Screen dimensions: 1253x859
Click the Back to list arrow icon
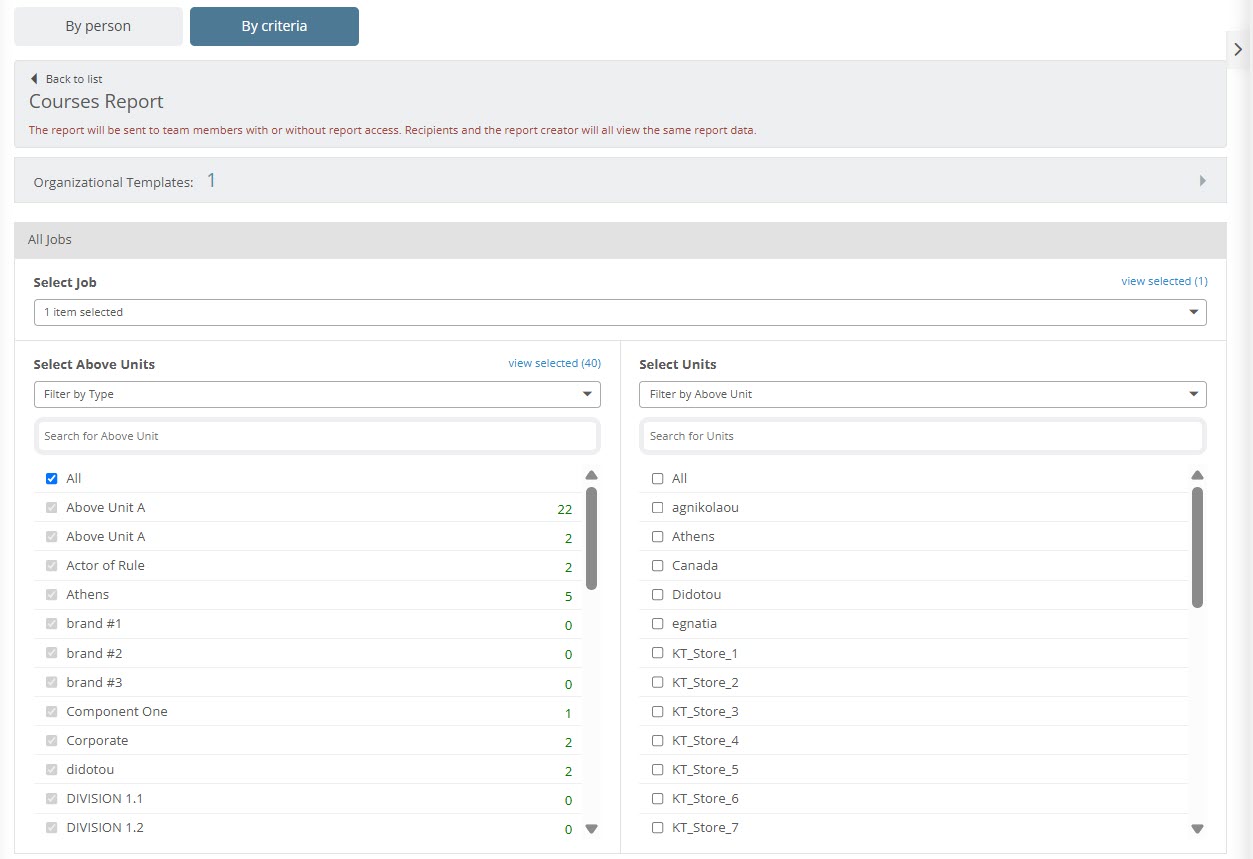pyautogui.click(x=34, y=79)
